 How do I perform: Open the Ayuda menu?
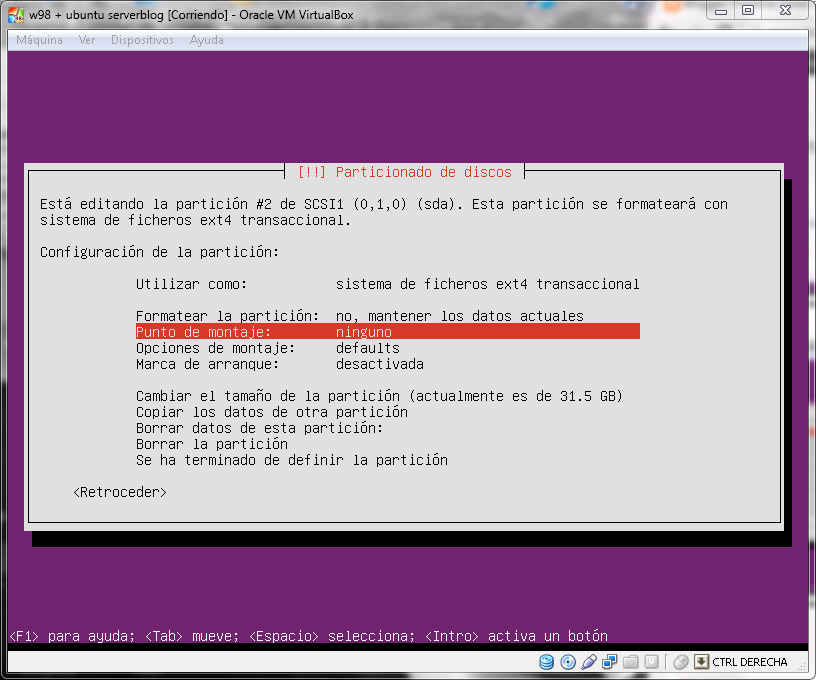[207, 40]
